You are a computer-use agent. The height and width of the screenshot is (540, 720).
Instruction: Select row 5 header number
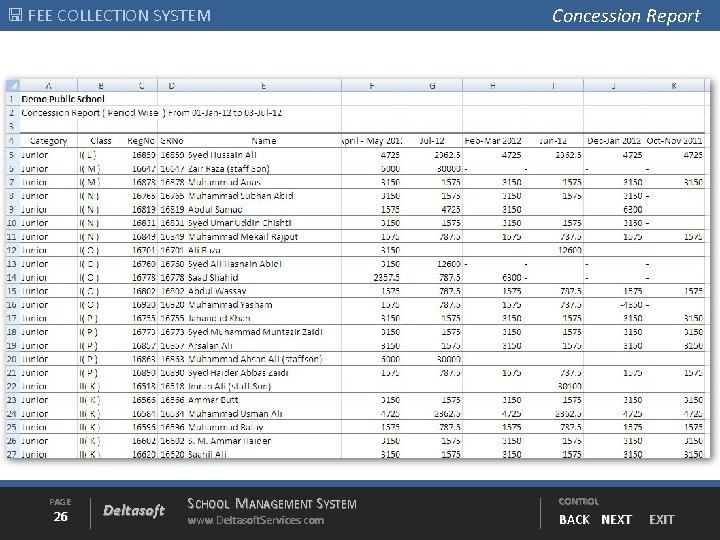(12, 155)
